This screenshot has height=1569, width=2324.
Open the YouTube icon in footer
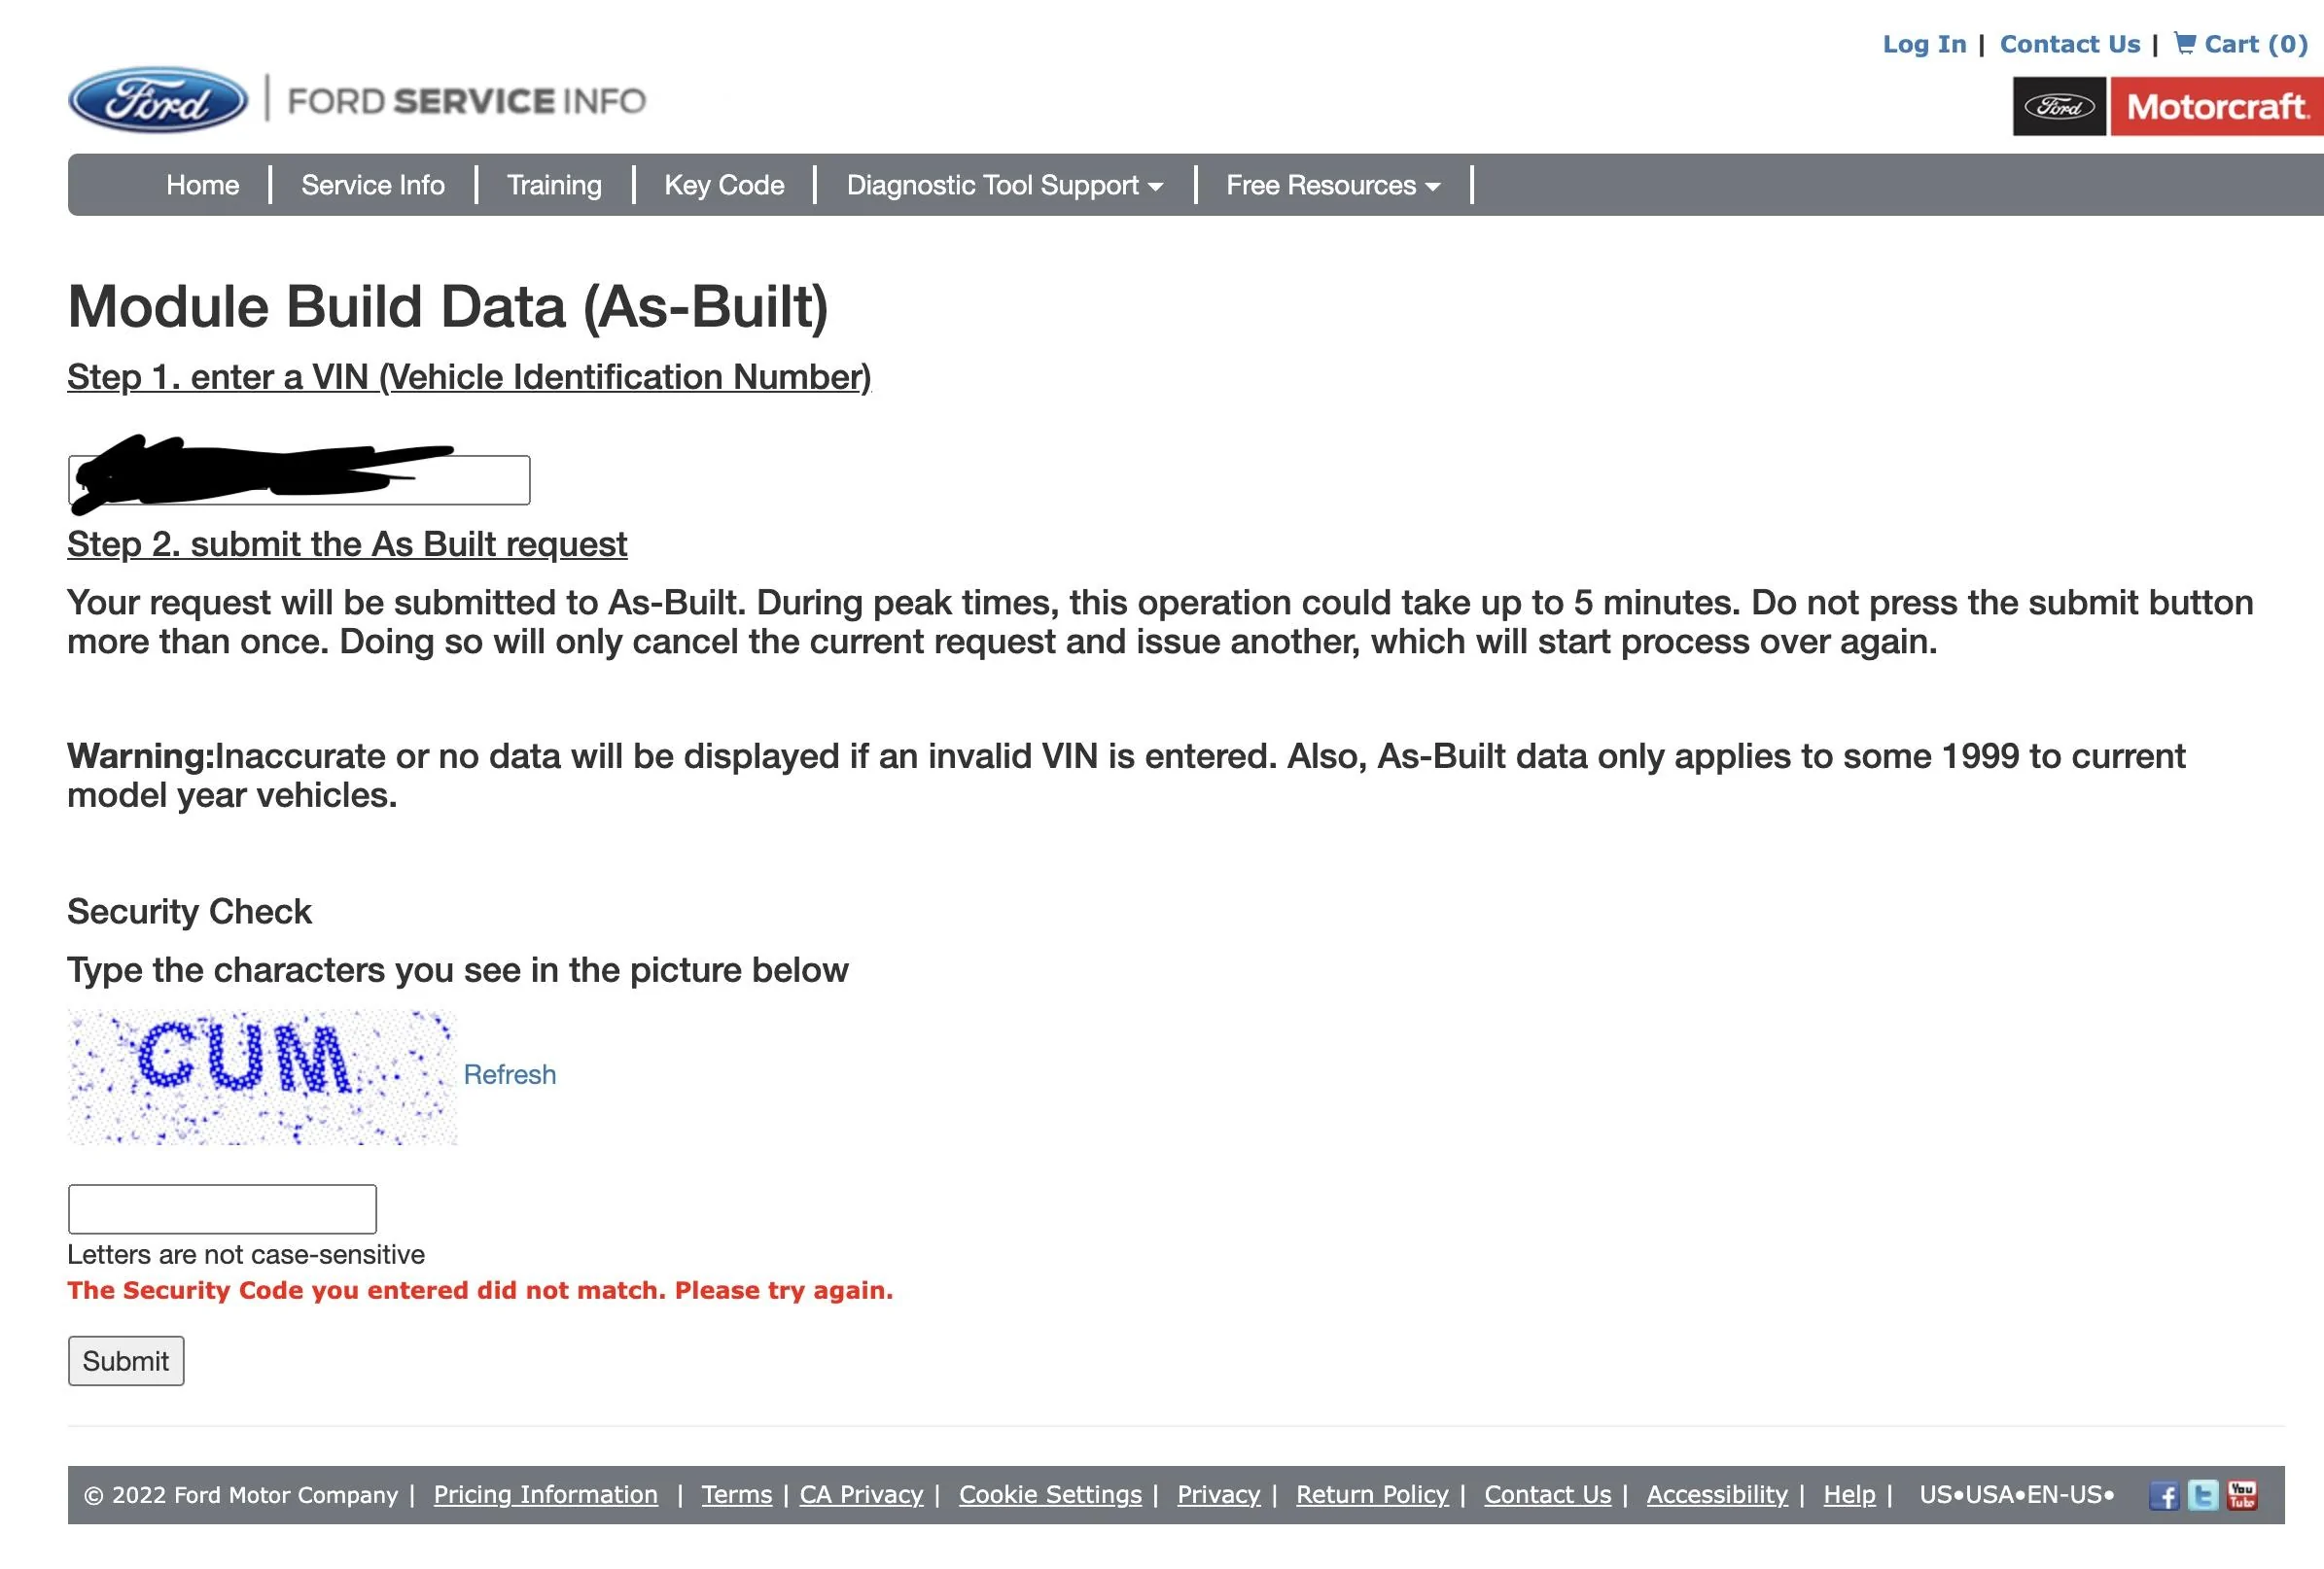pyautogui.click(x=2242, y=1495)
